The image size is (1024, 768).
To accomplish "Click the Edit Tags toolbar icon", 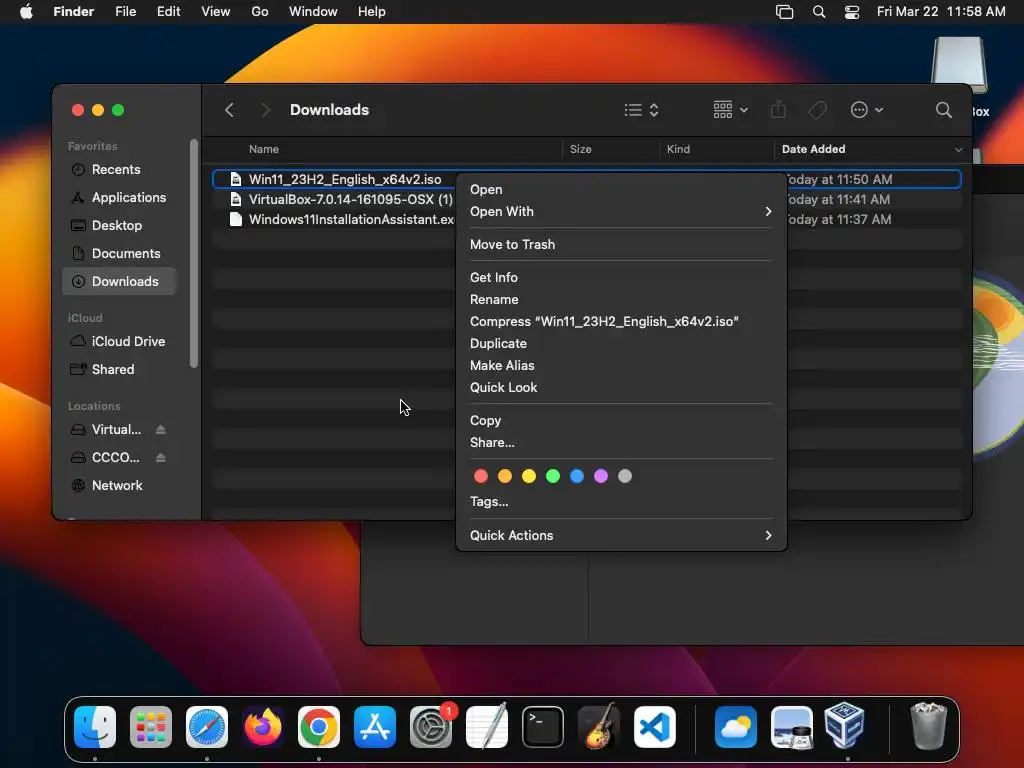I will pyautogui.click(x=818, y=110).
